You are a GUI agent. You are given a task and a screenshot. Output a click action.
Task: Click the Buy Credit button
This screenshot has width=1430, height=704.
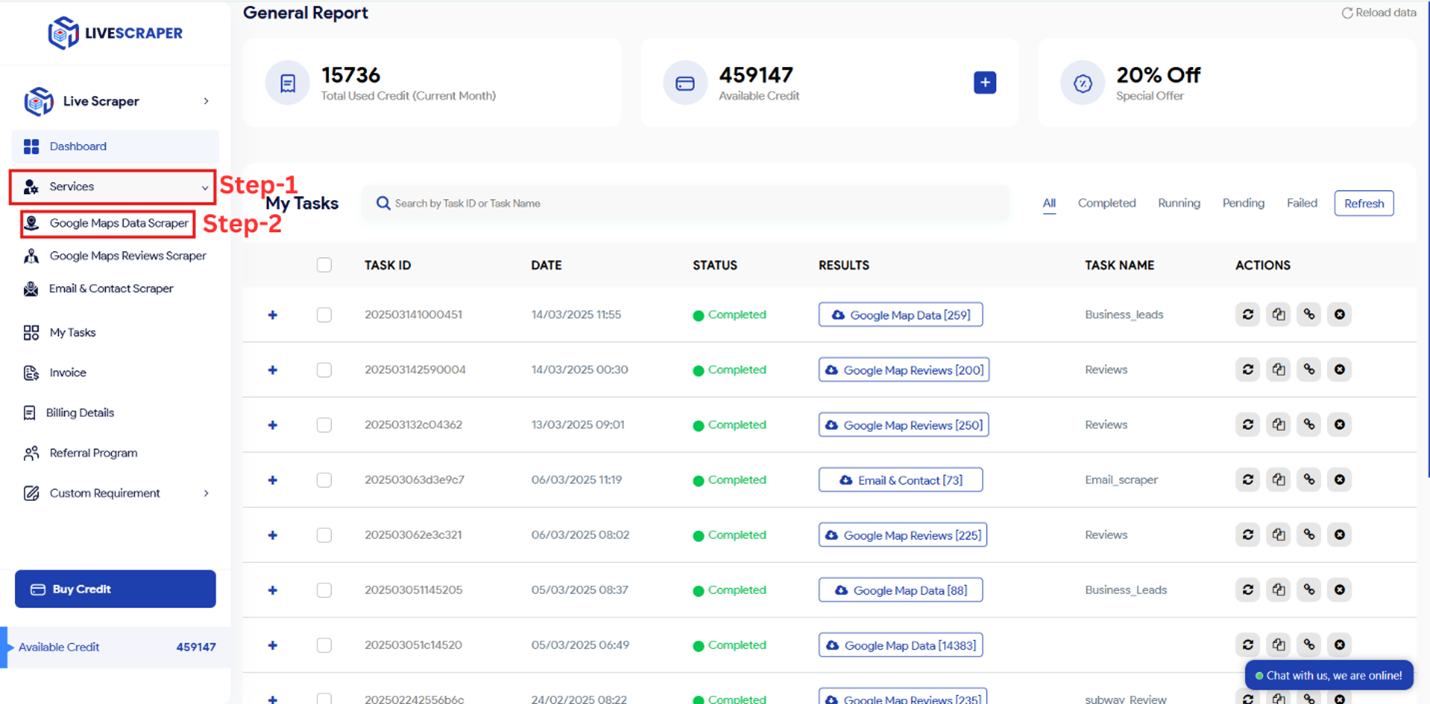click(x=115, y=589)
